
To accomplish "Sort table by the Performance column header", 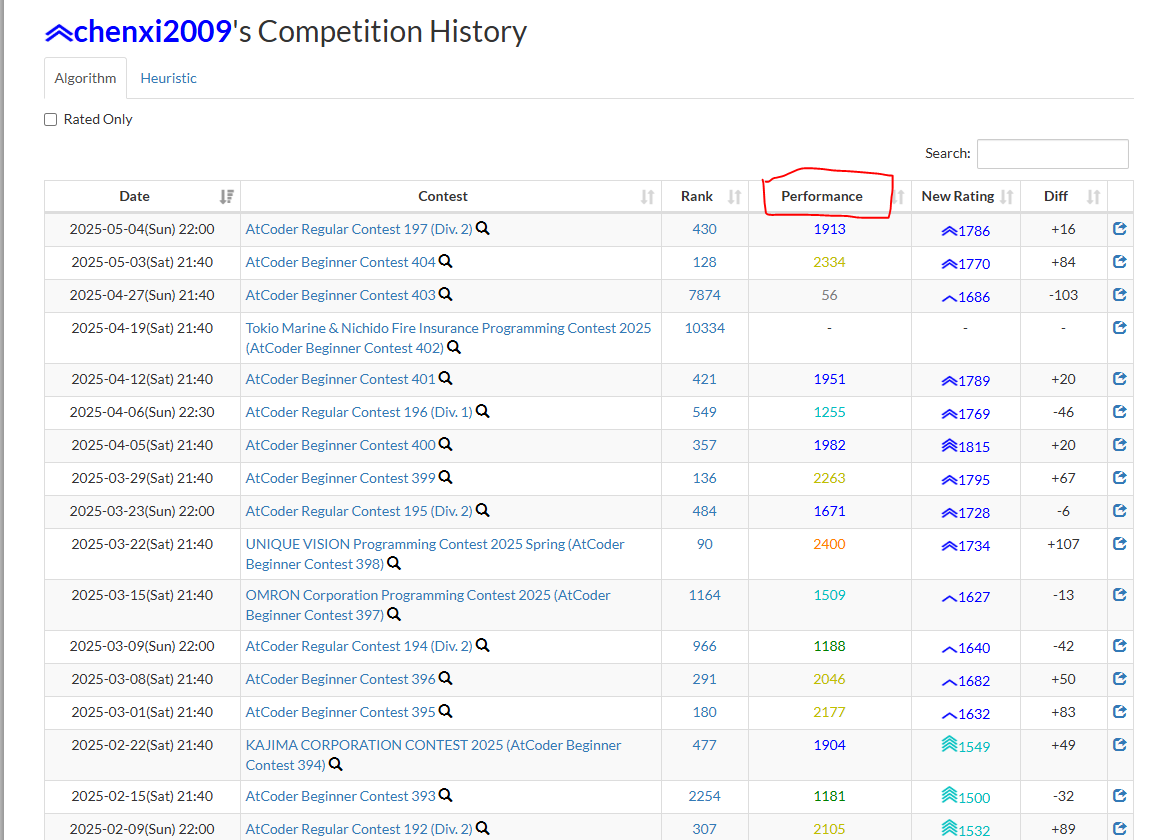I will coord(822,196).
